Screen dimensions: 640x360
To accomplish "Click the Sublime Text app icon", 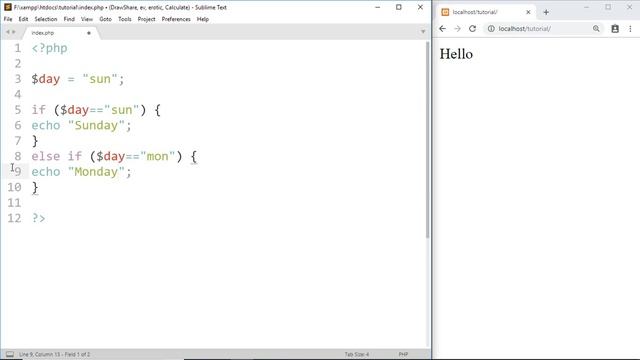I will (x=7, y=7).
